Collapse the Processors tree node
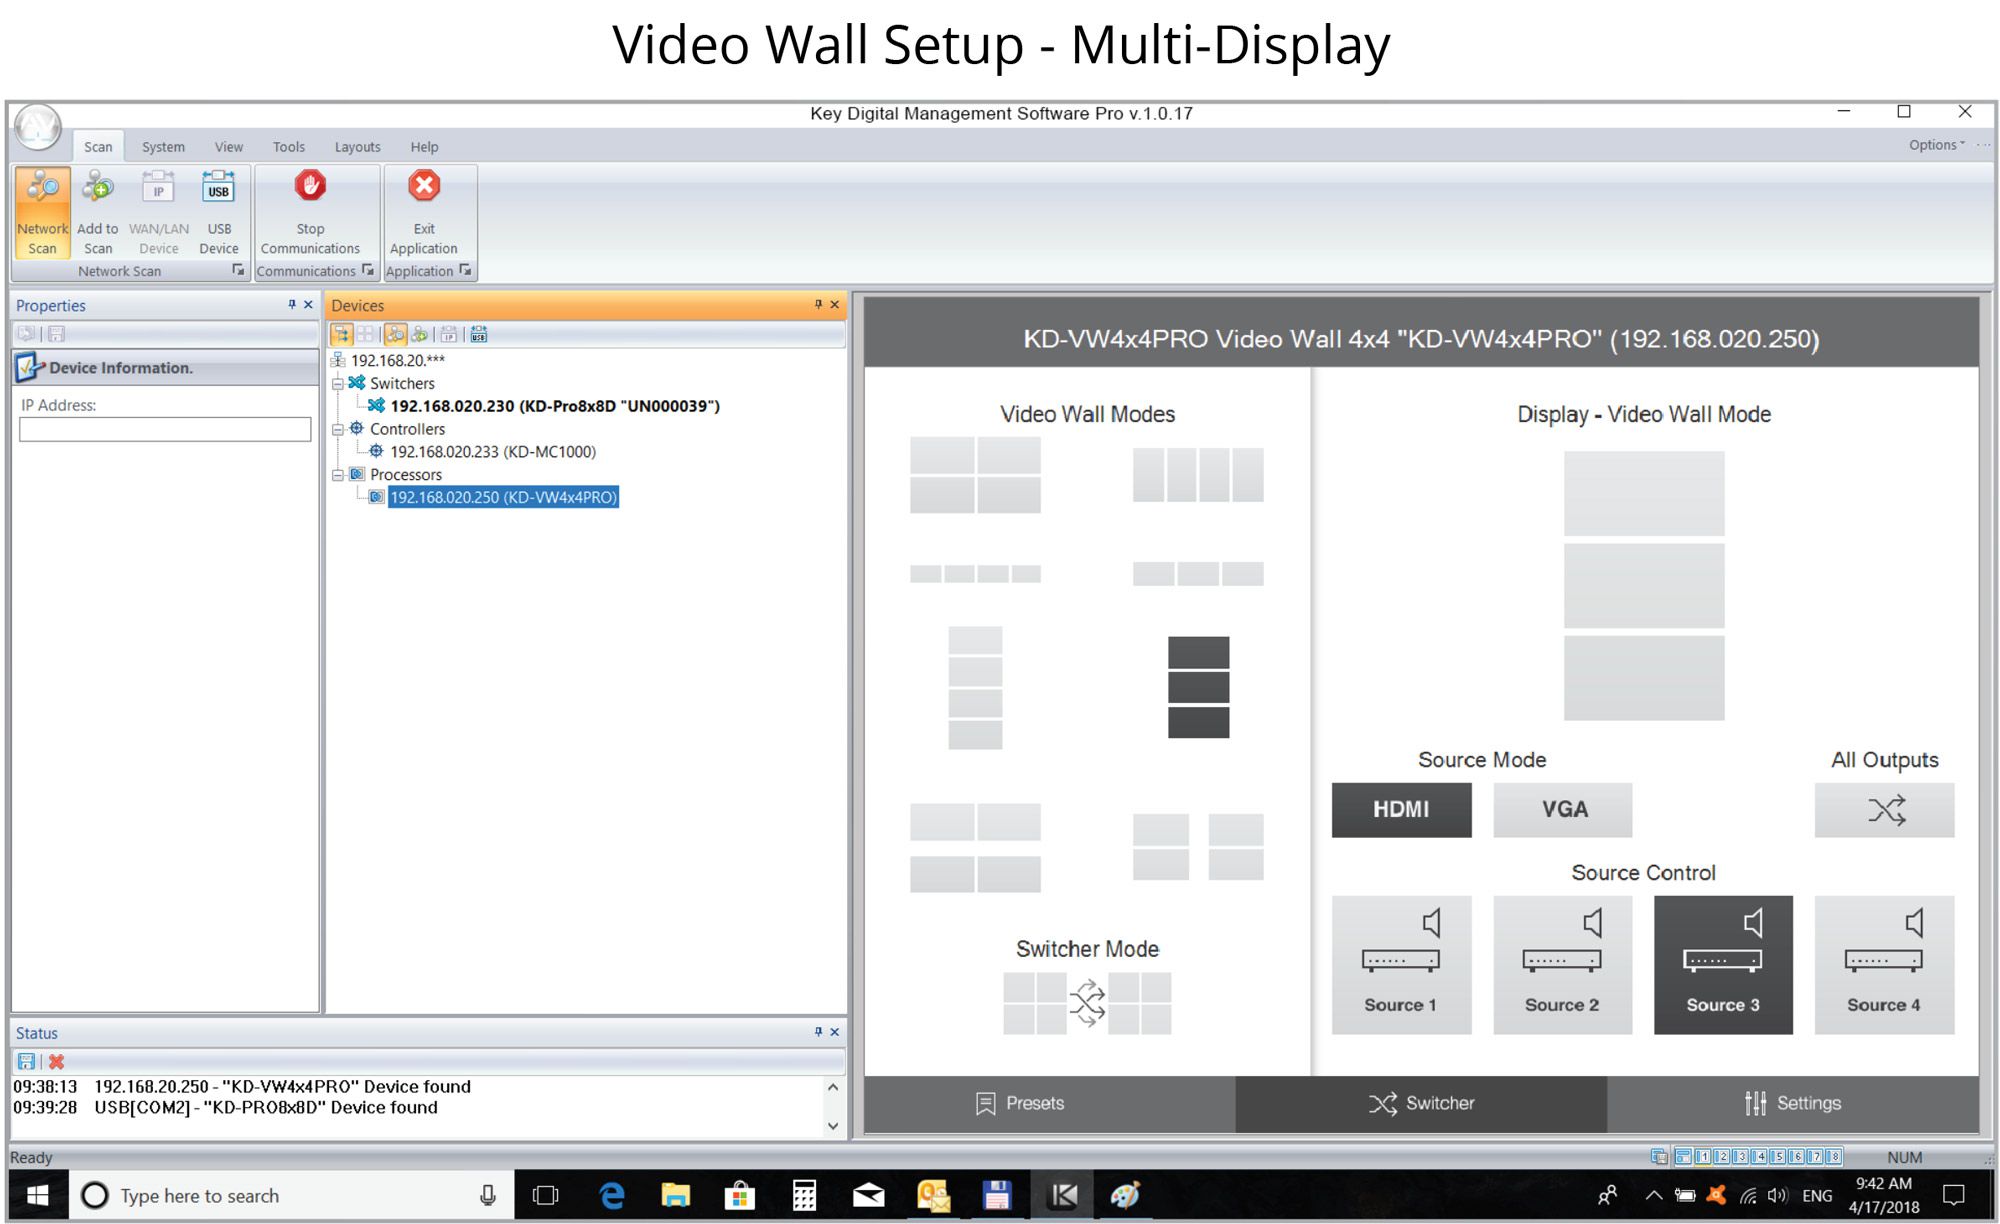Image resolution: width=2000 pixels, height=1224 pixels. [338, 475]
